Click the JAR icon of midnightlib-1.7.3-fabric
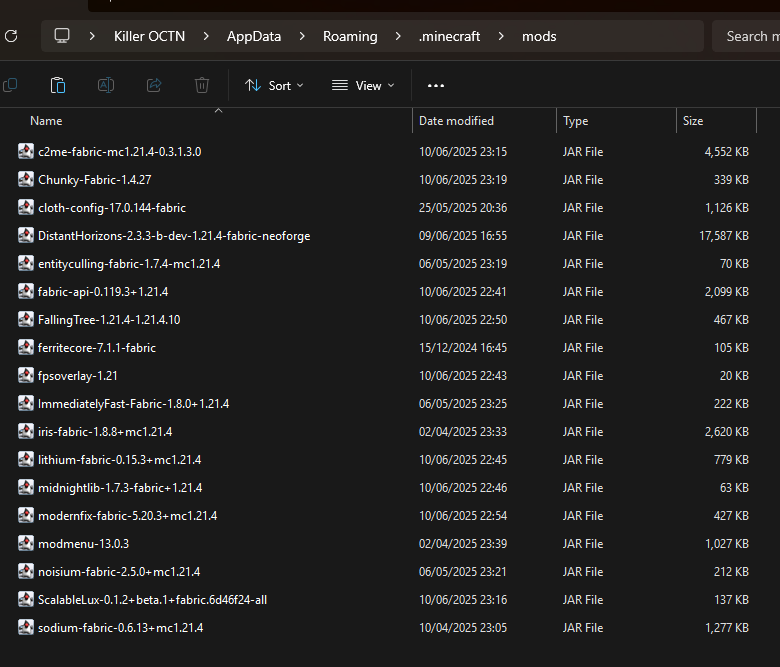This screenshot has width=780, height=667. point(26,487)
